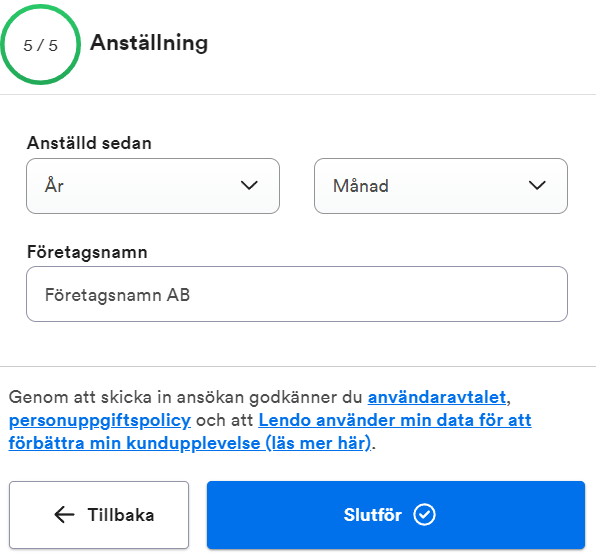The height and width of the screenshot is (556, 596).
Task: Click the Slutför finish button
Action: click(396, 515)
